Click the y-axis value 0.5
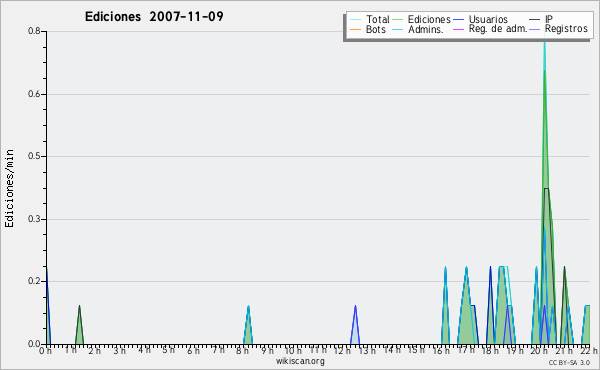600x370 pixels. [34, 156]
